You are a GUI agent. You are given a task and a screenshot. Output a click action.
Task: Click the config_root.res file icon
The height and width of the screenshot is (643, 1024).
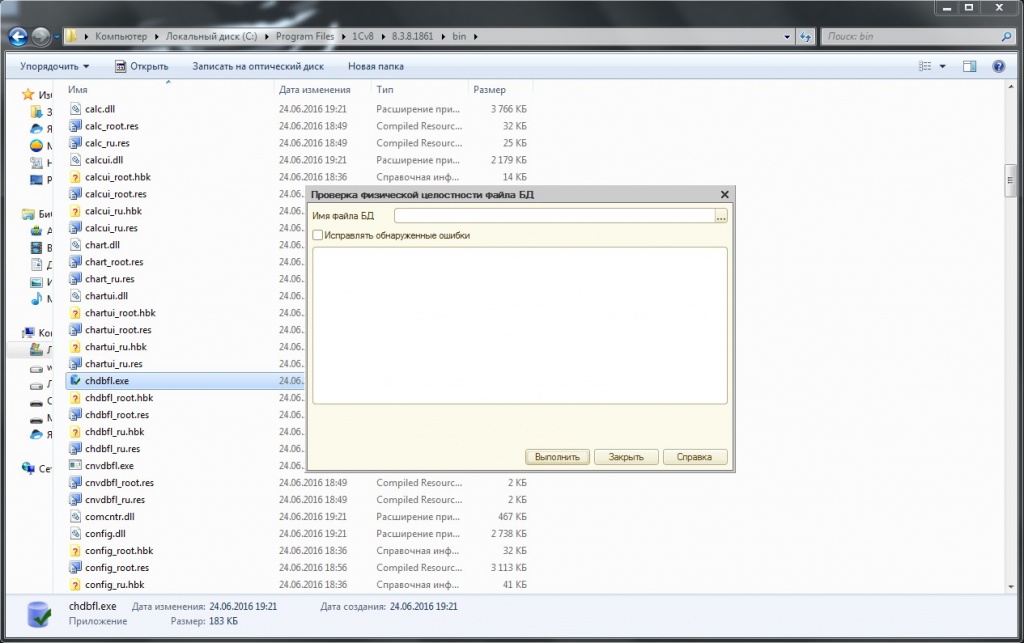75,568
